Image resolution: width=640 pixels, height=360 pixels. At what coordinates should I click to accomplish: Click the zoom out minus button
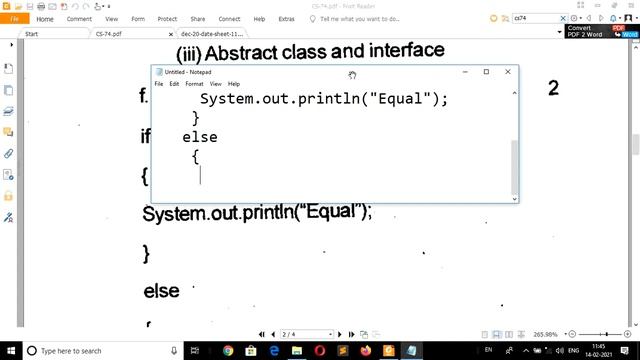[572, 334]
